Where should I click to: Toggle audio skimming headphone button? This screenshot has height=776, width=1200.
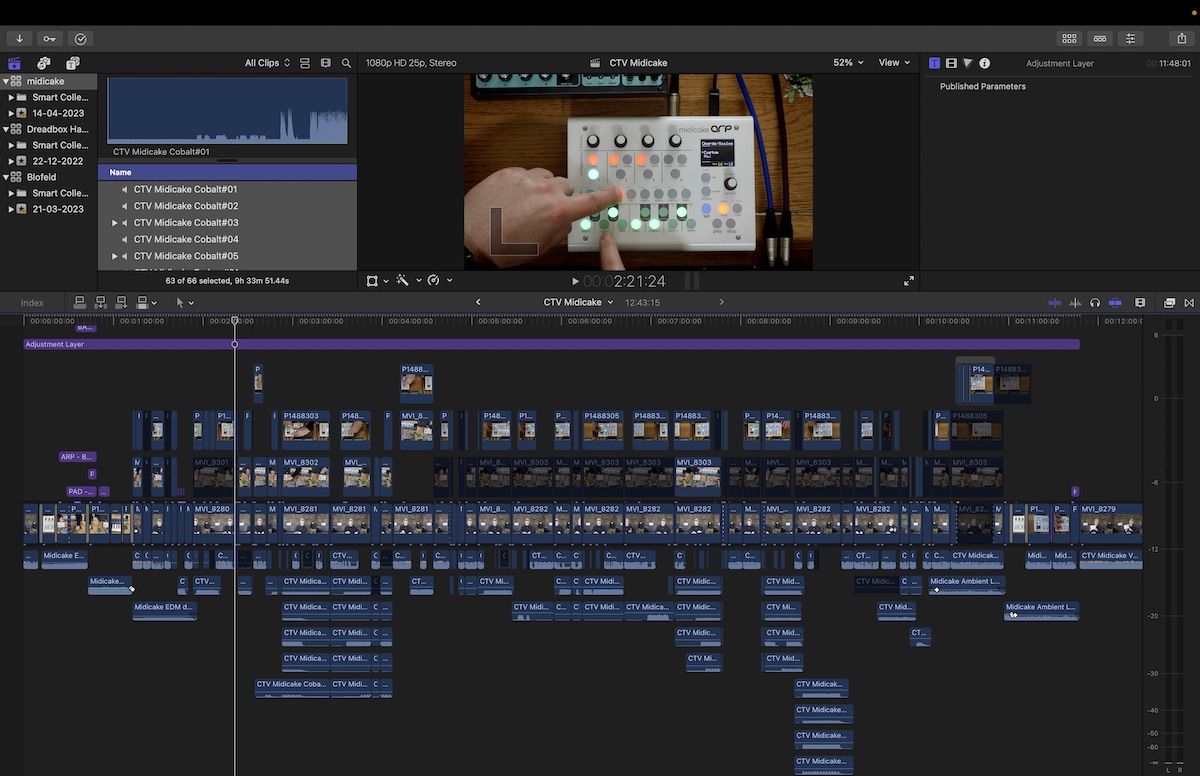[x=1095, y=302]
